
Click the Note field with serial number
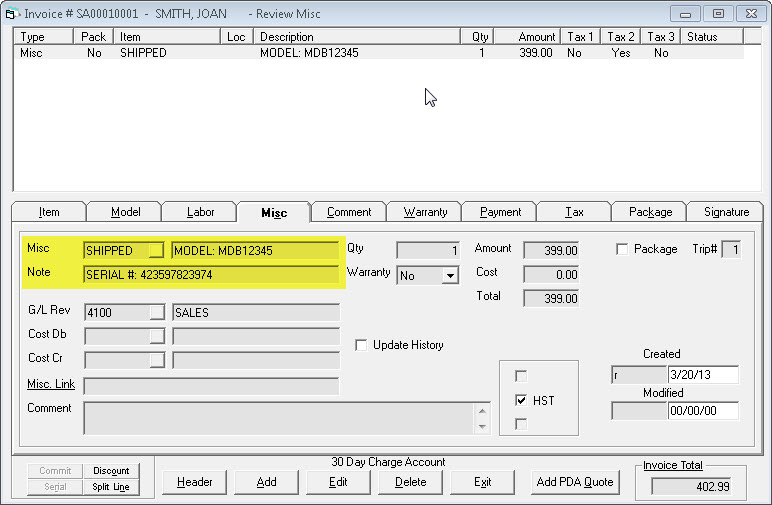pyautogui.click(x=211, y=274)
